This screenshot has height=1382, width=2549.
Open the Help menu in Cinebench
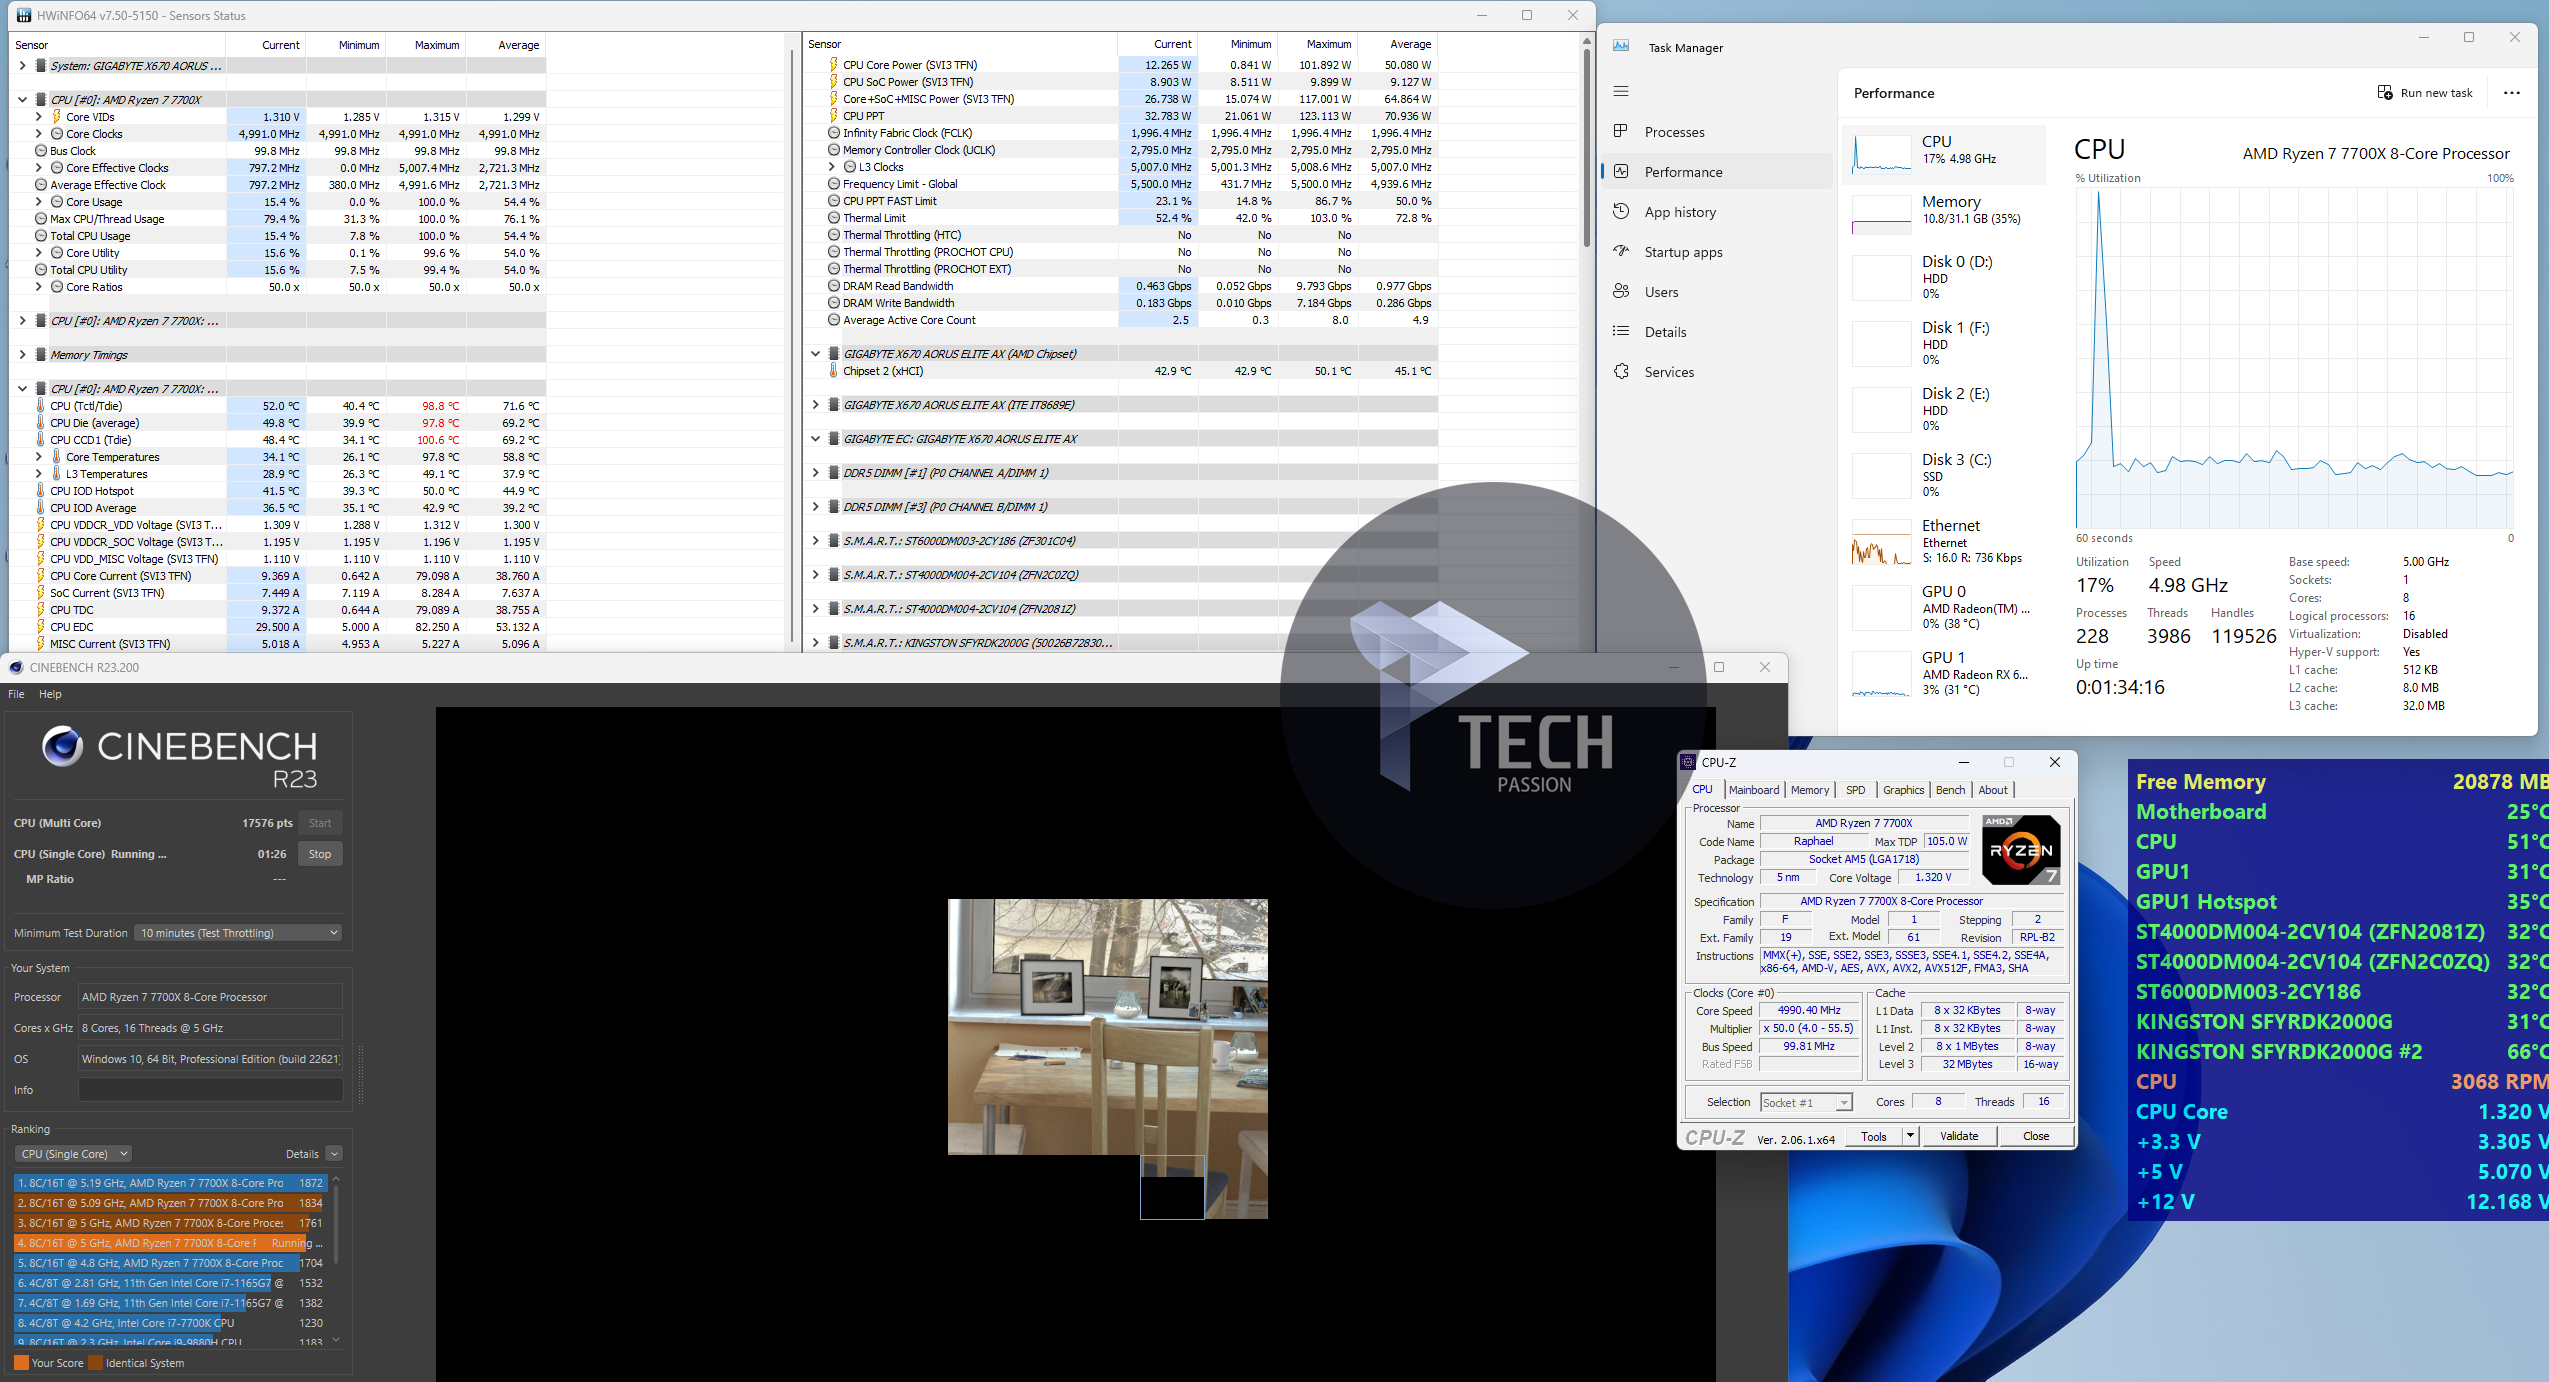tap(50, 693)
